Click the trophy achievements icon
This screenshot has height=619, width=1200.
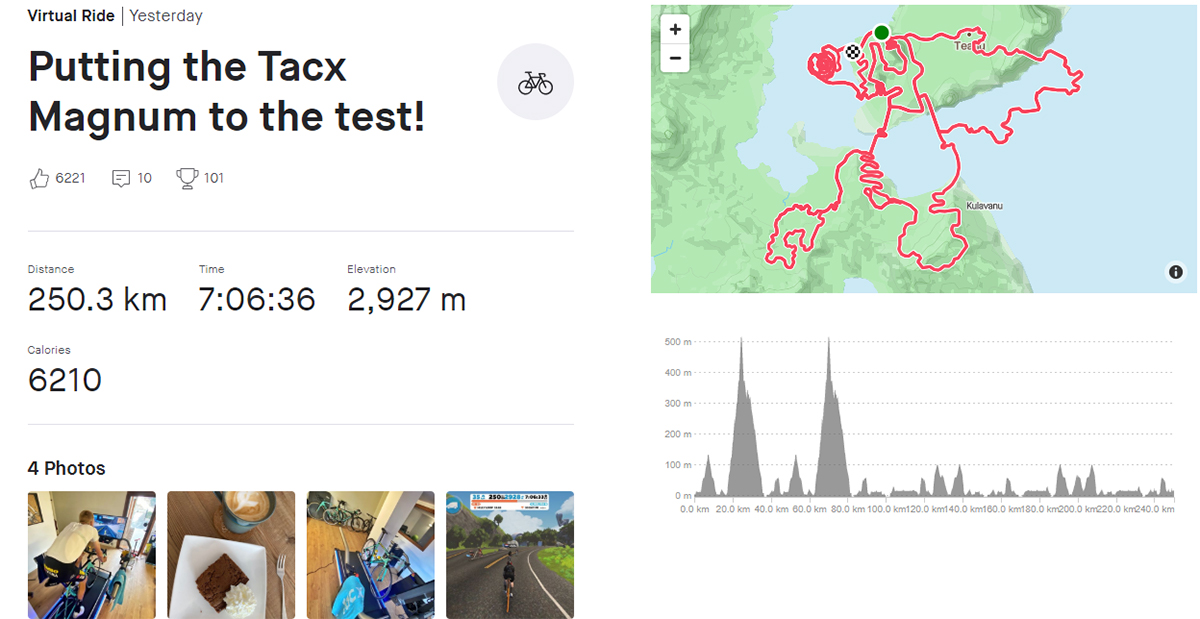186,178
